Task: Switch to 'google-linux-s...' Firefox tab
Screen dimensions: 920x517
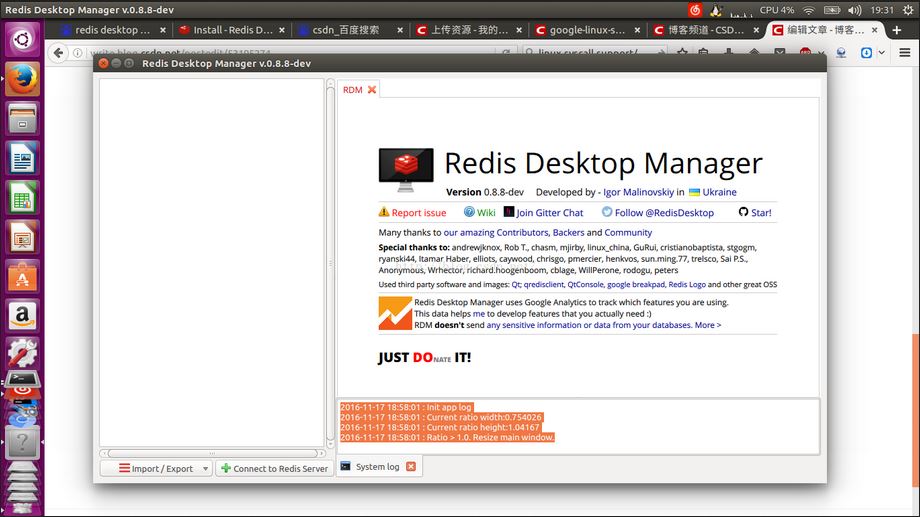Action: coord(587,29)
